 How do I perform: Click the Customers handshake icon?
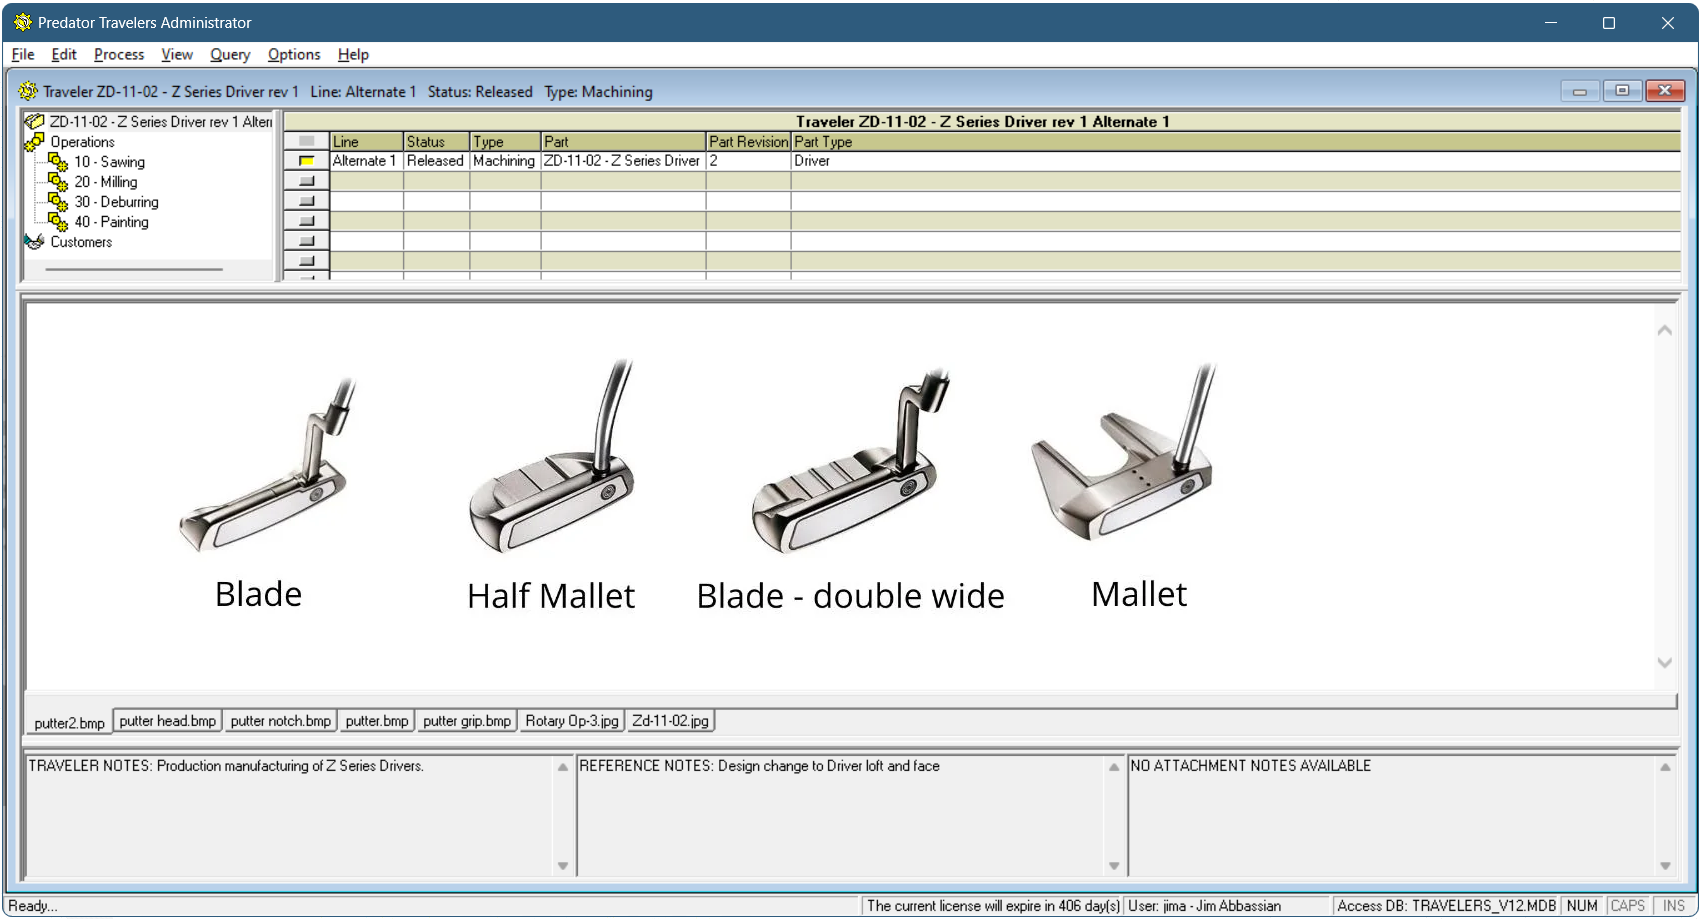(x=34, y=241)
